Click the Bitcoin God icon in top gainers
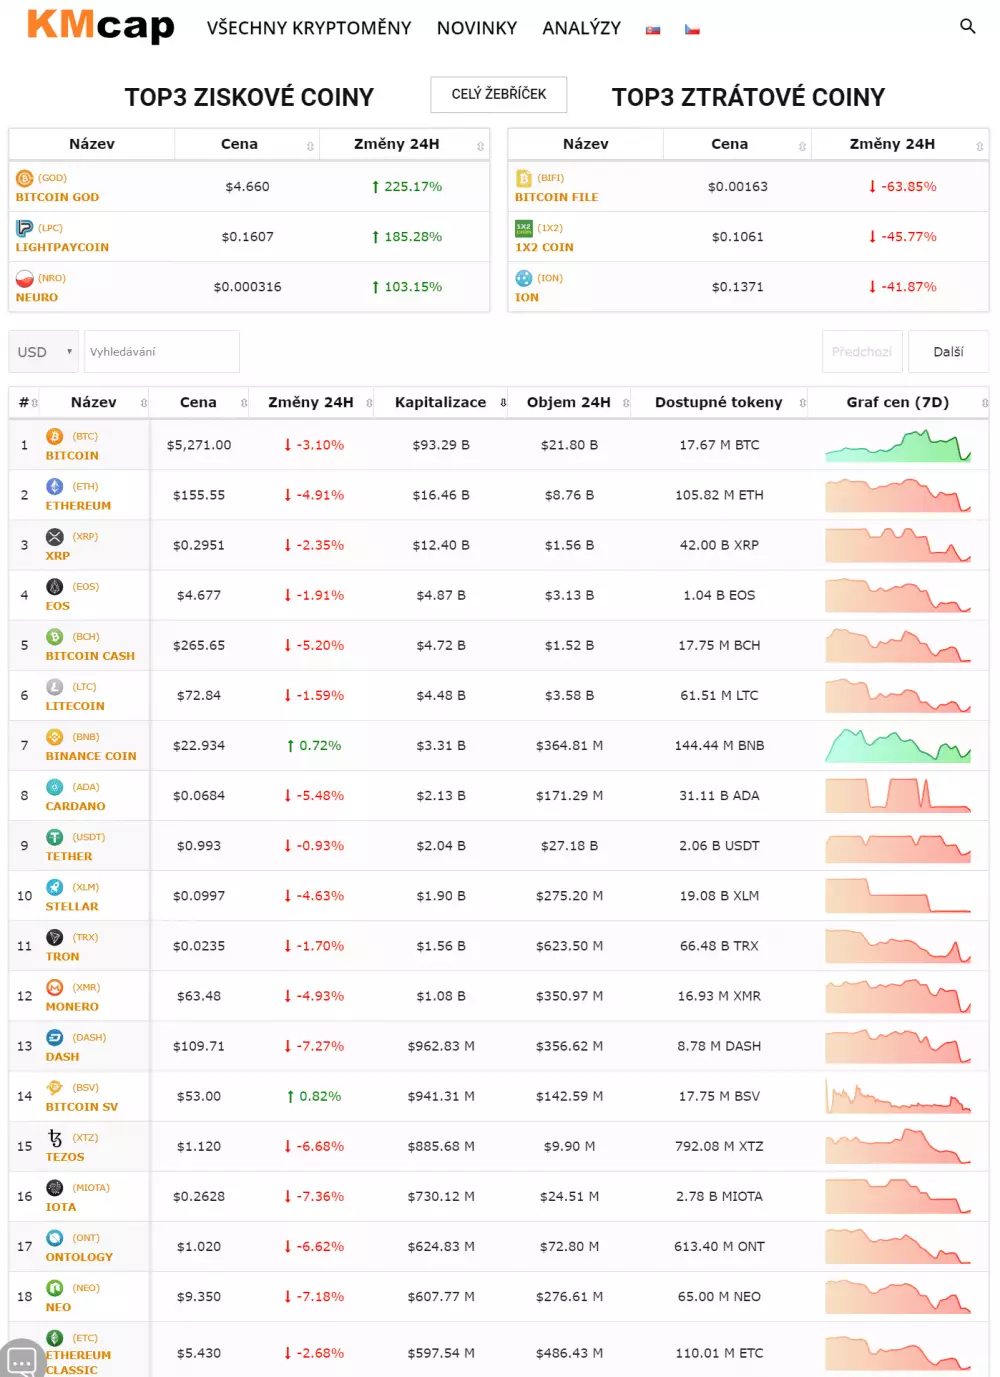This screenshot has width=1000, height=1377. point(25,178)
